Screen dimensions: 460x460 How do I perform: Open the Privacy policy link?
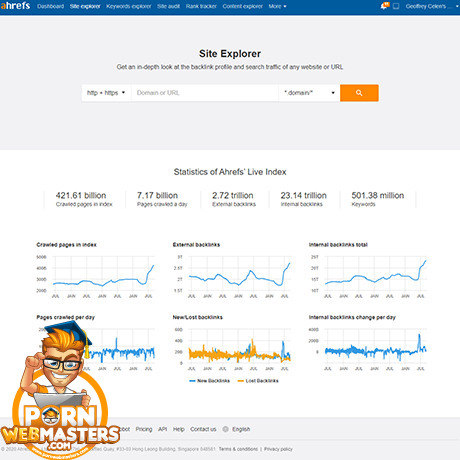tap(278, 449)
